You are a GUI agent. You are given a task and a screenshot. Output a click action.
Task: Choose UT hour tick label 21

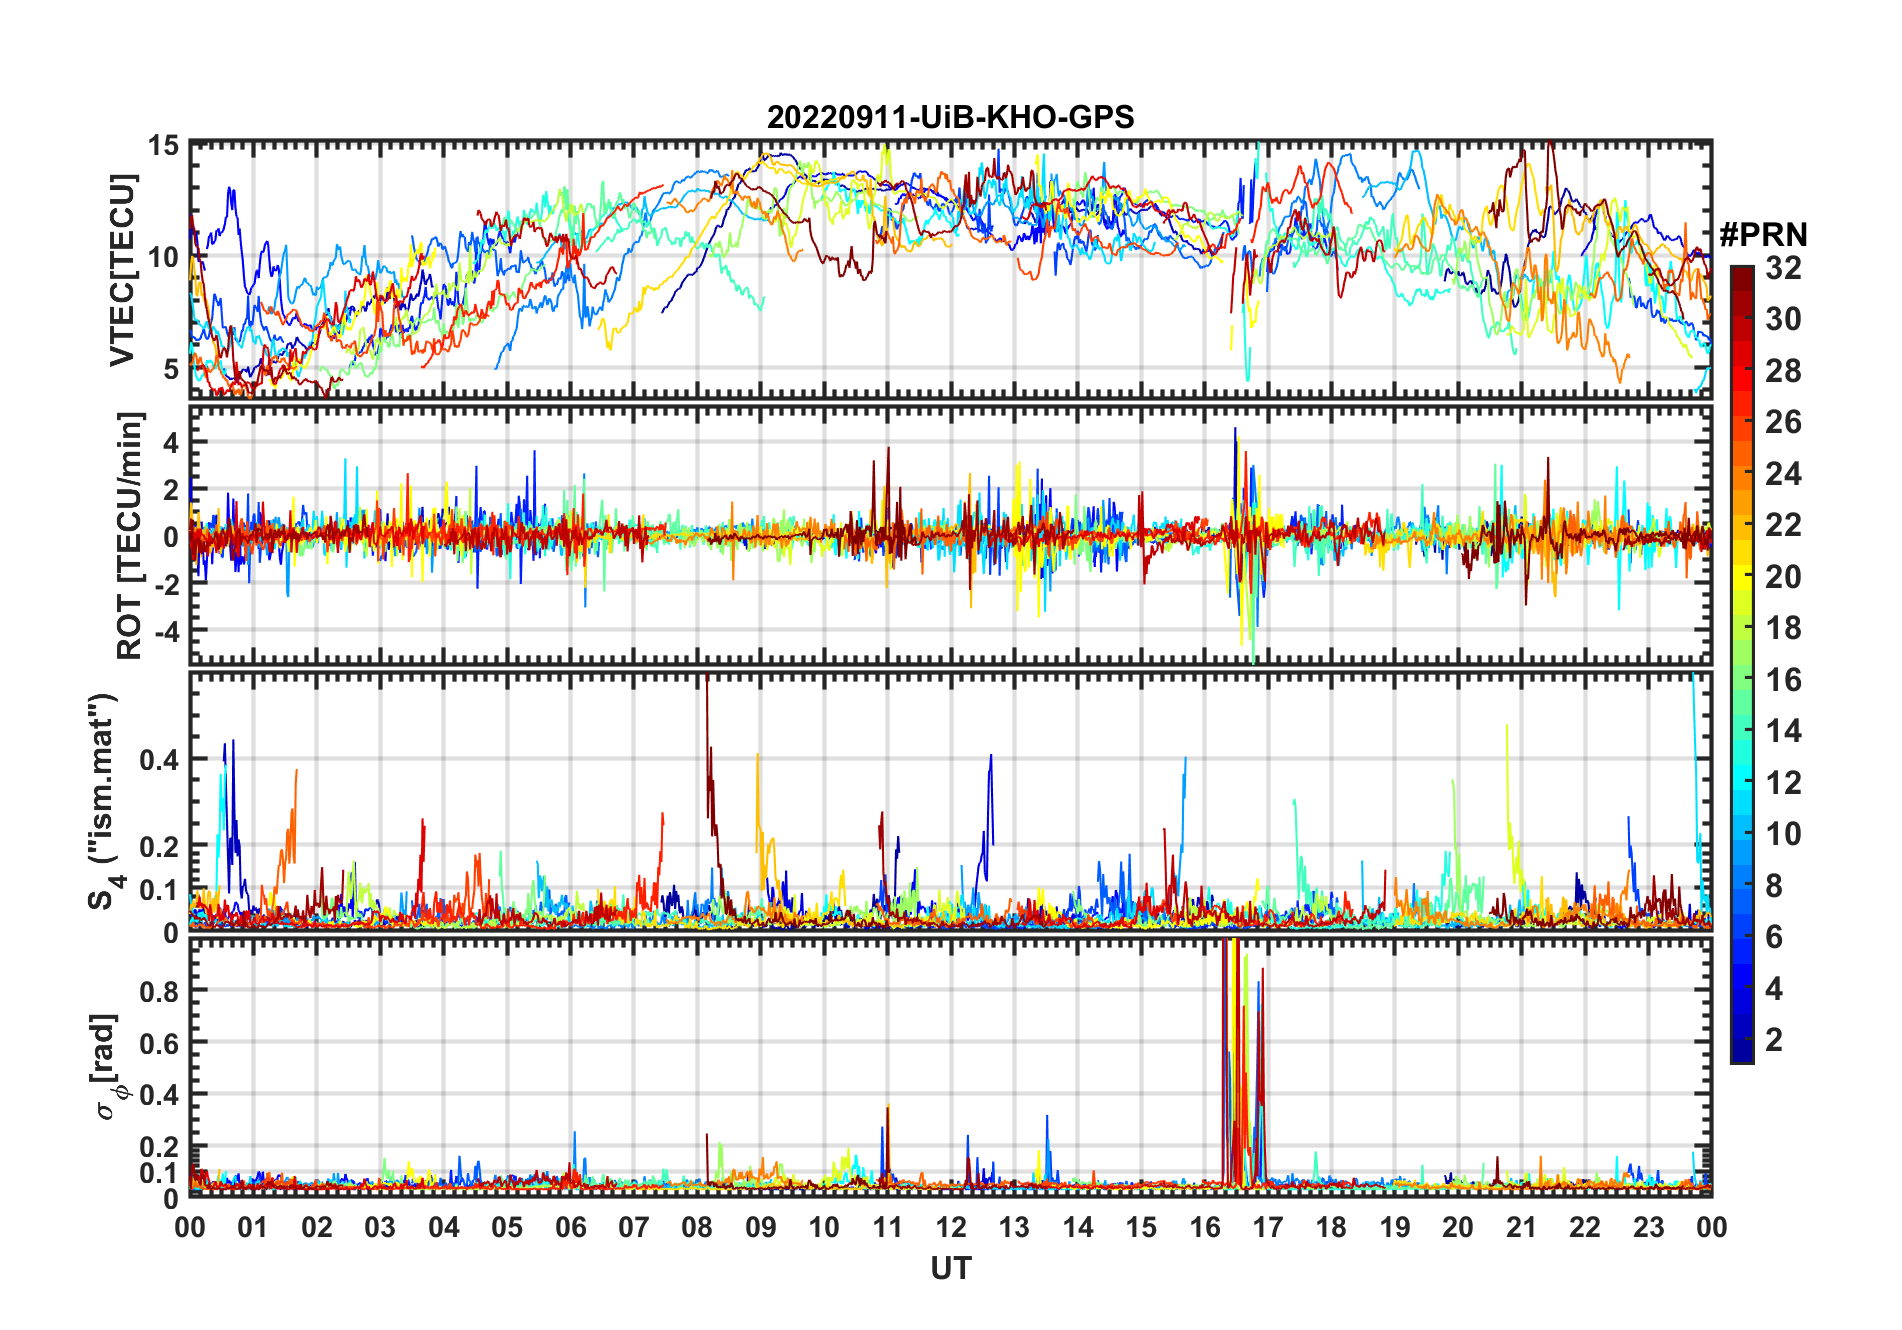[1521, 1227]
